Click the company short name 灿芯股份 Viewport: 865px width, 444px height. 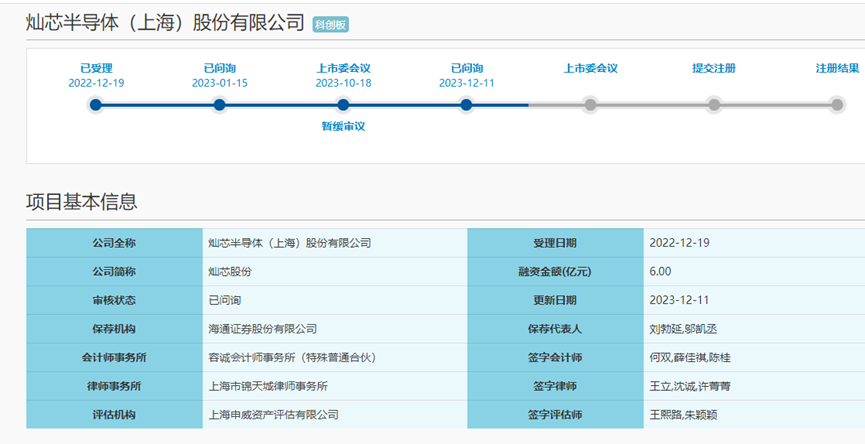pos(230,271)
